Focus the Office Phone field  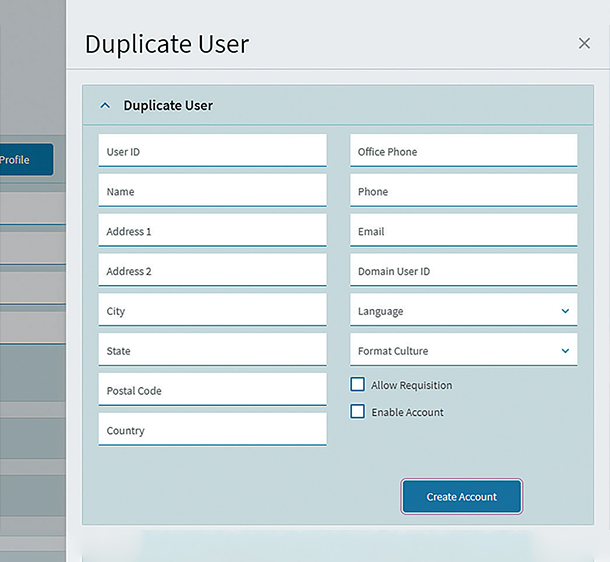click(x=463, y=152)
